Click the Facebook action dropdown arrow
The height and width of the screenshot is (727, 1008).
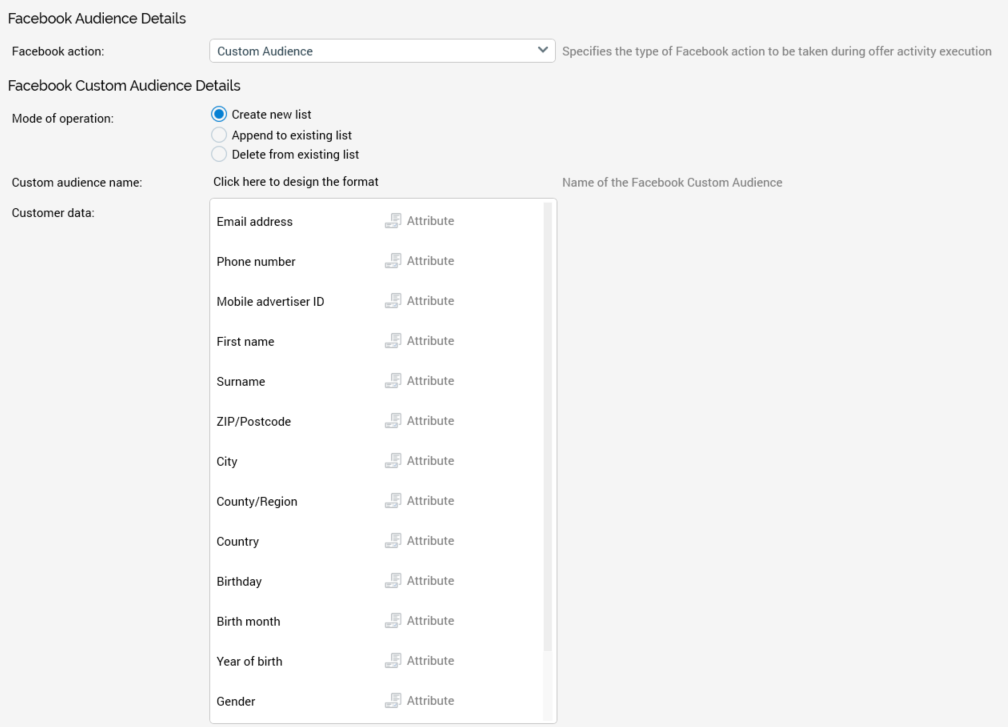pos(543,51)
